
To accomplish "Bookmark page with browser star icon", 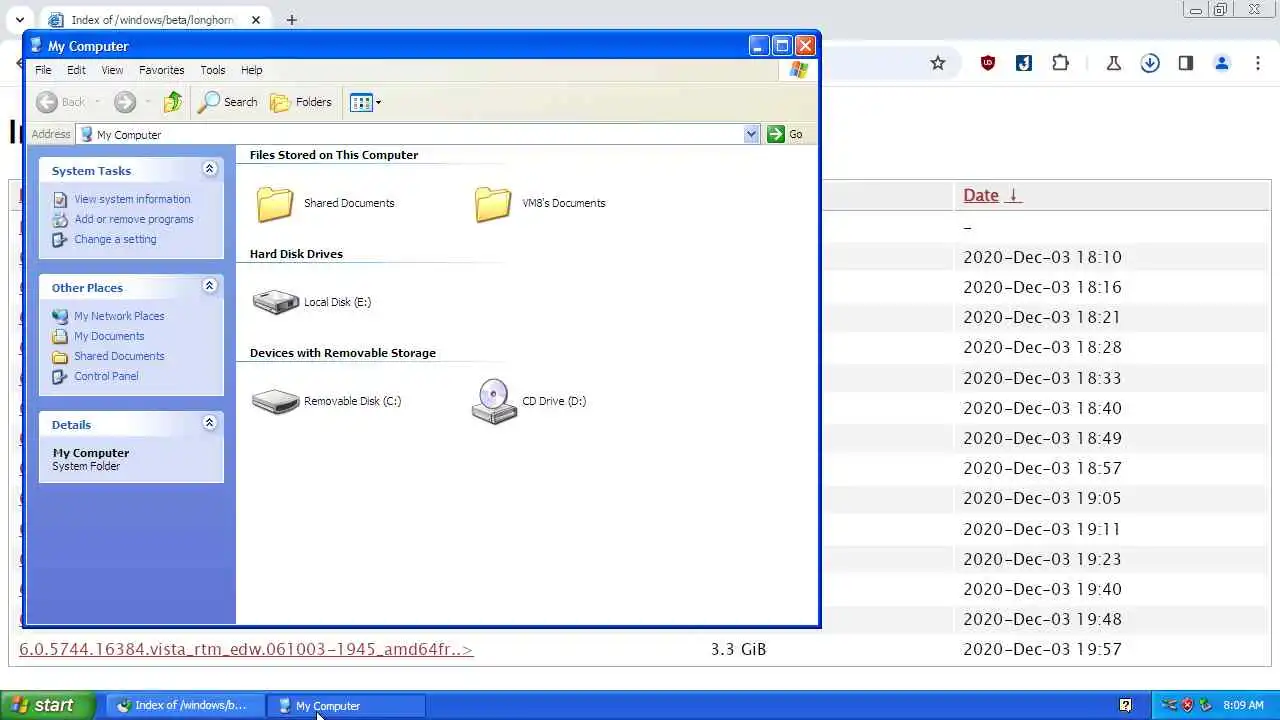I will click(938, 63).
